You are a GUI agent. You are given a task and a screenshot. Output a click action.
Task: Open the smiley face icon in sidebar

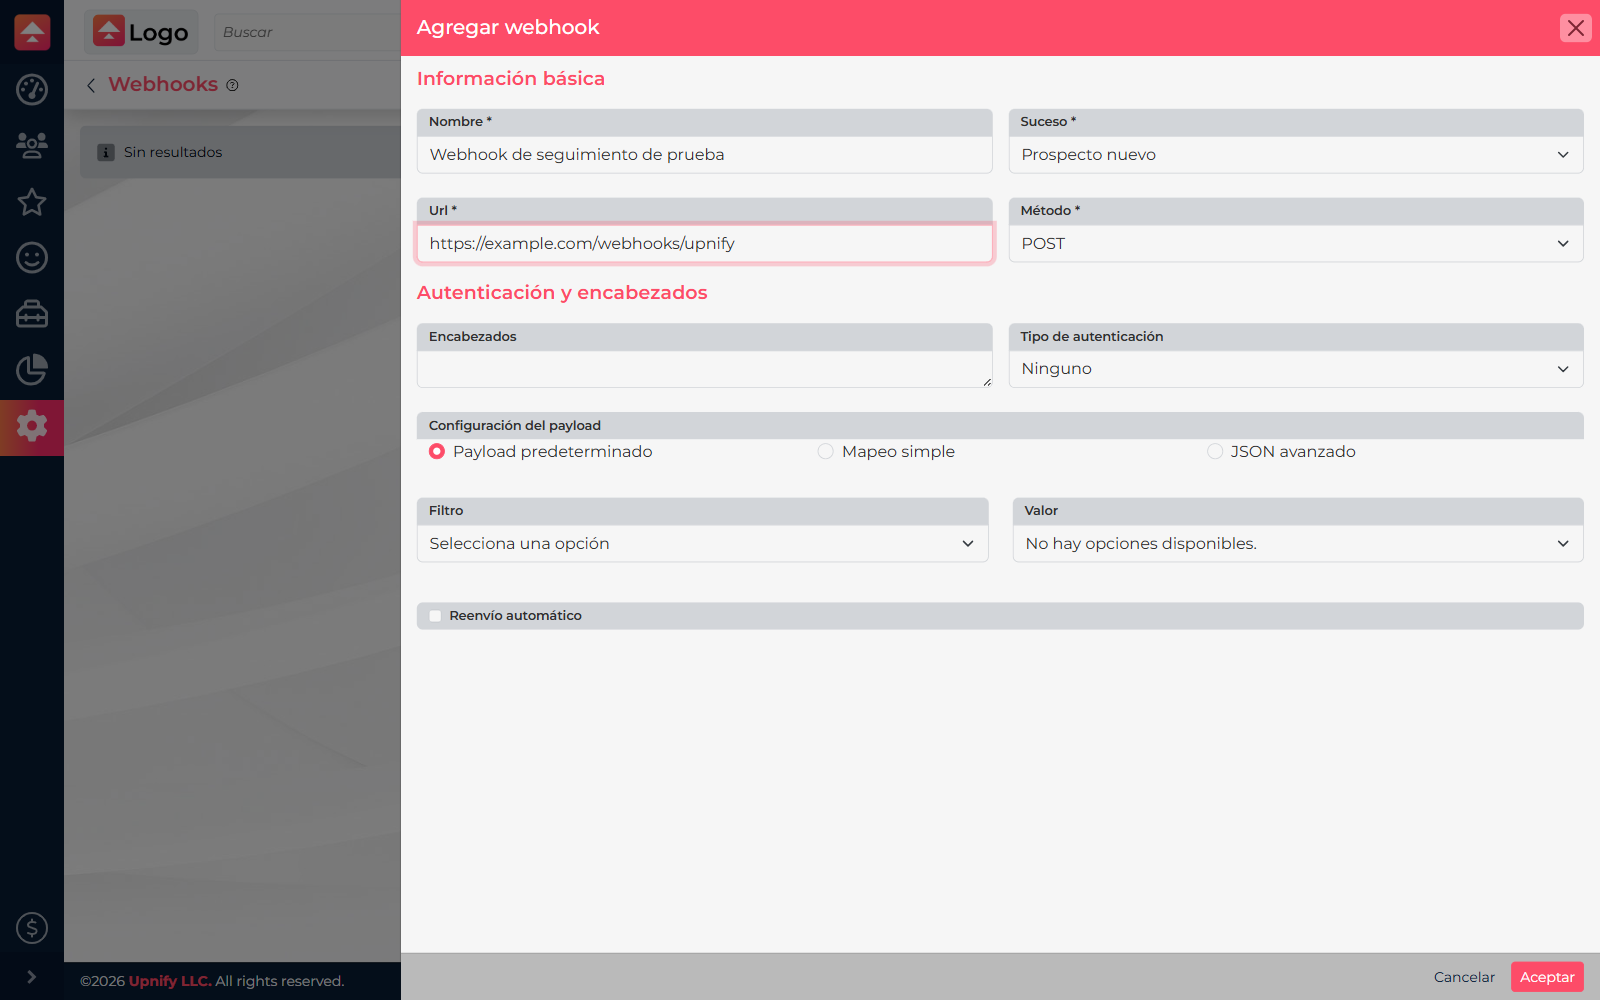coord(32,258)
